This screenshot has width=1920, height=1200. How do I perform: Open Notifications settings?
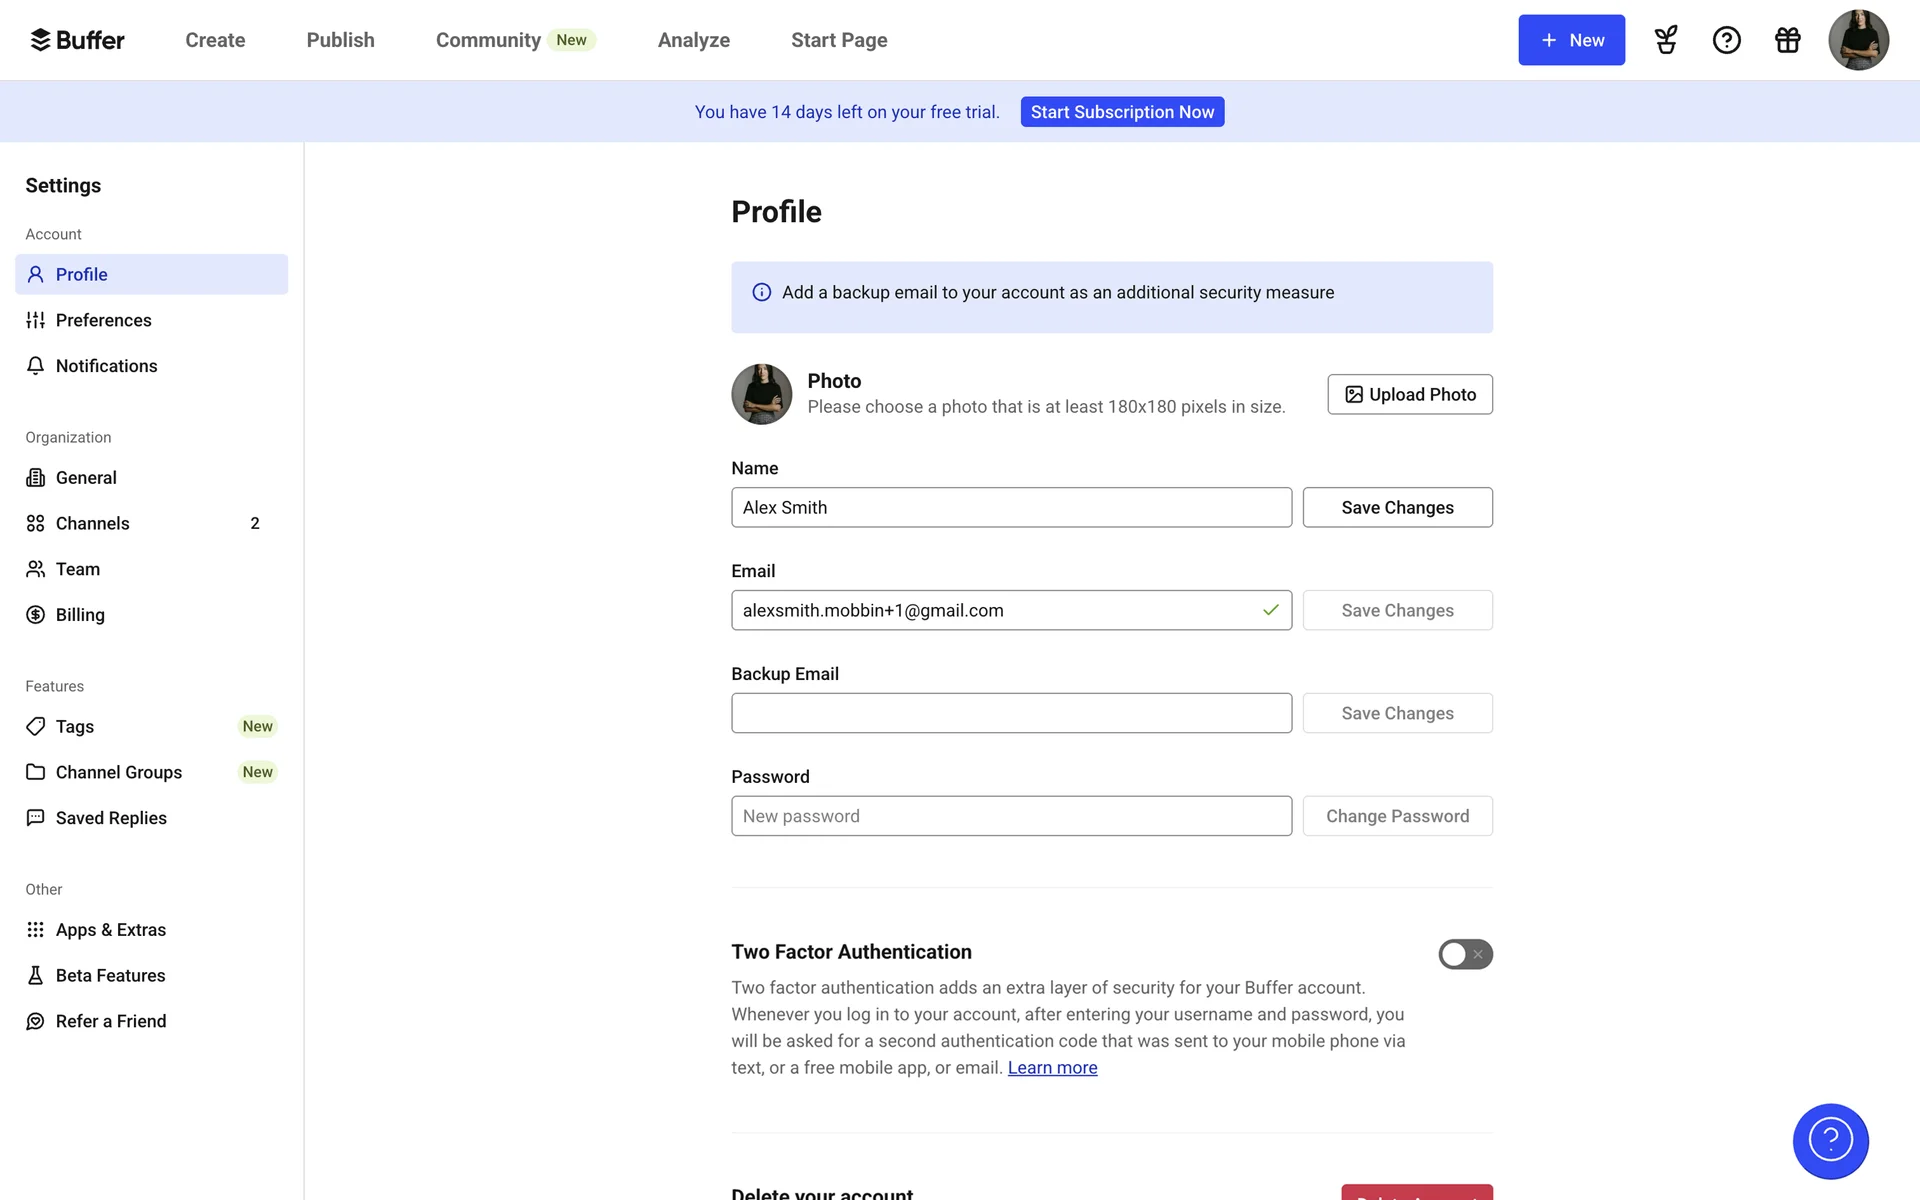106,366
